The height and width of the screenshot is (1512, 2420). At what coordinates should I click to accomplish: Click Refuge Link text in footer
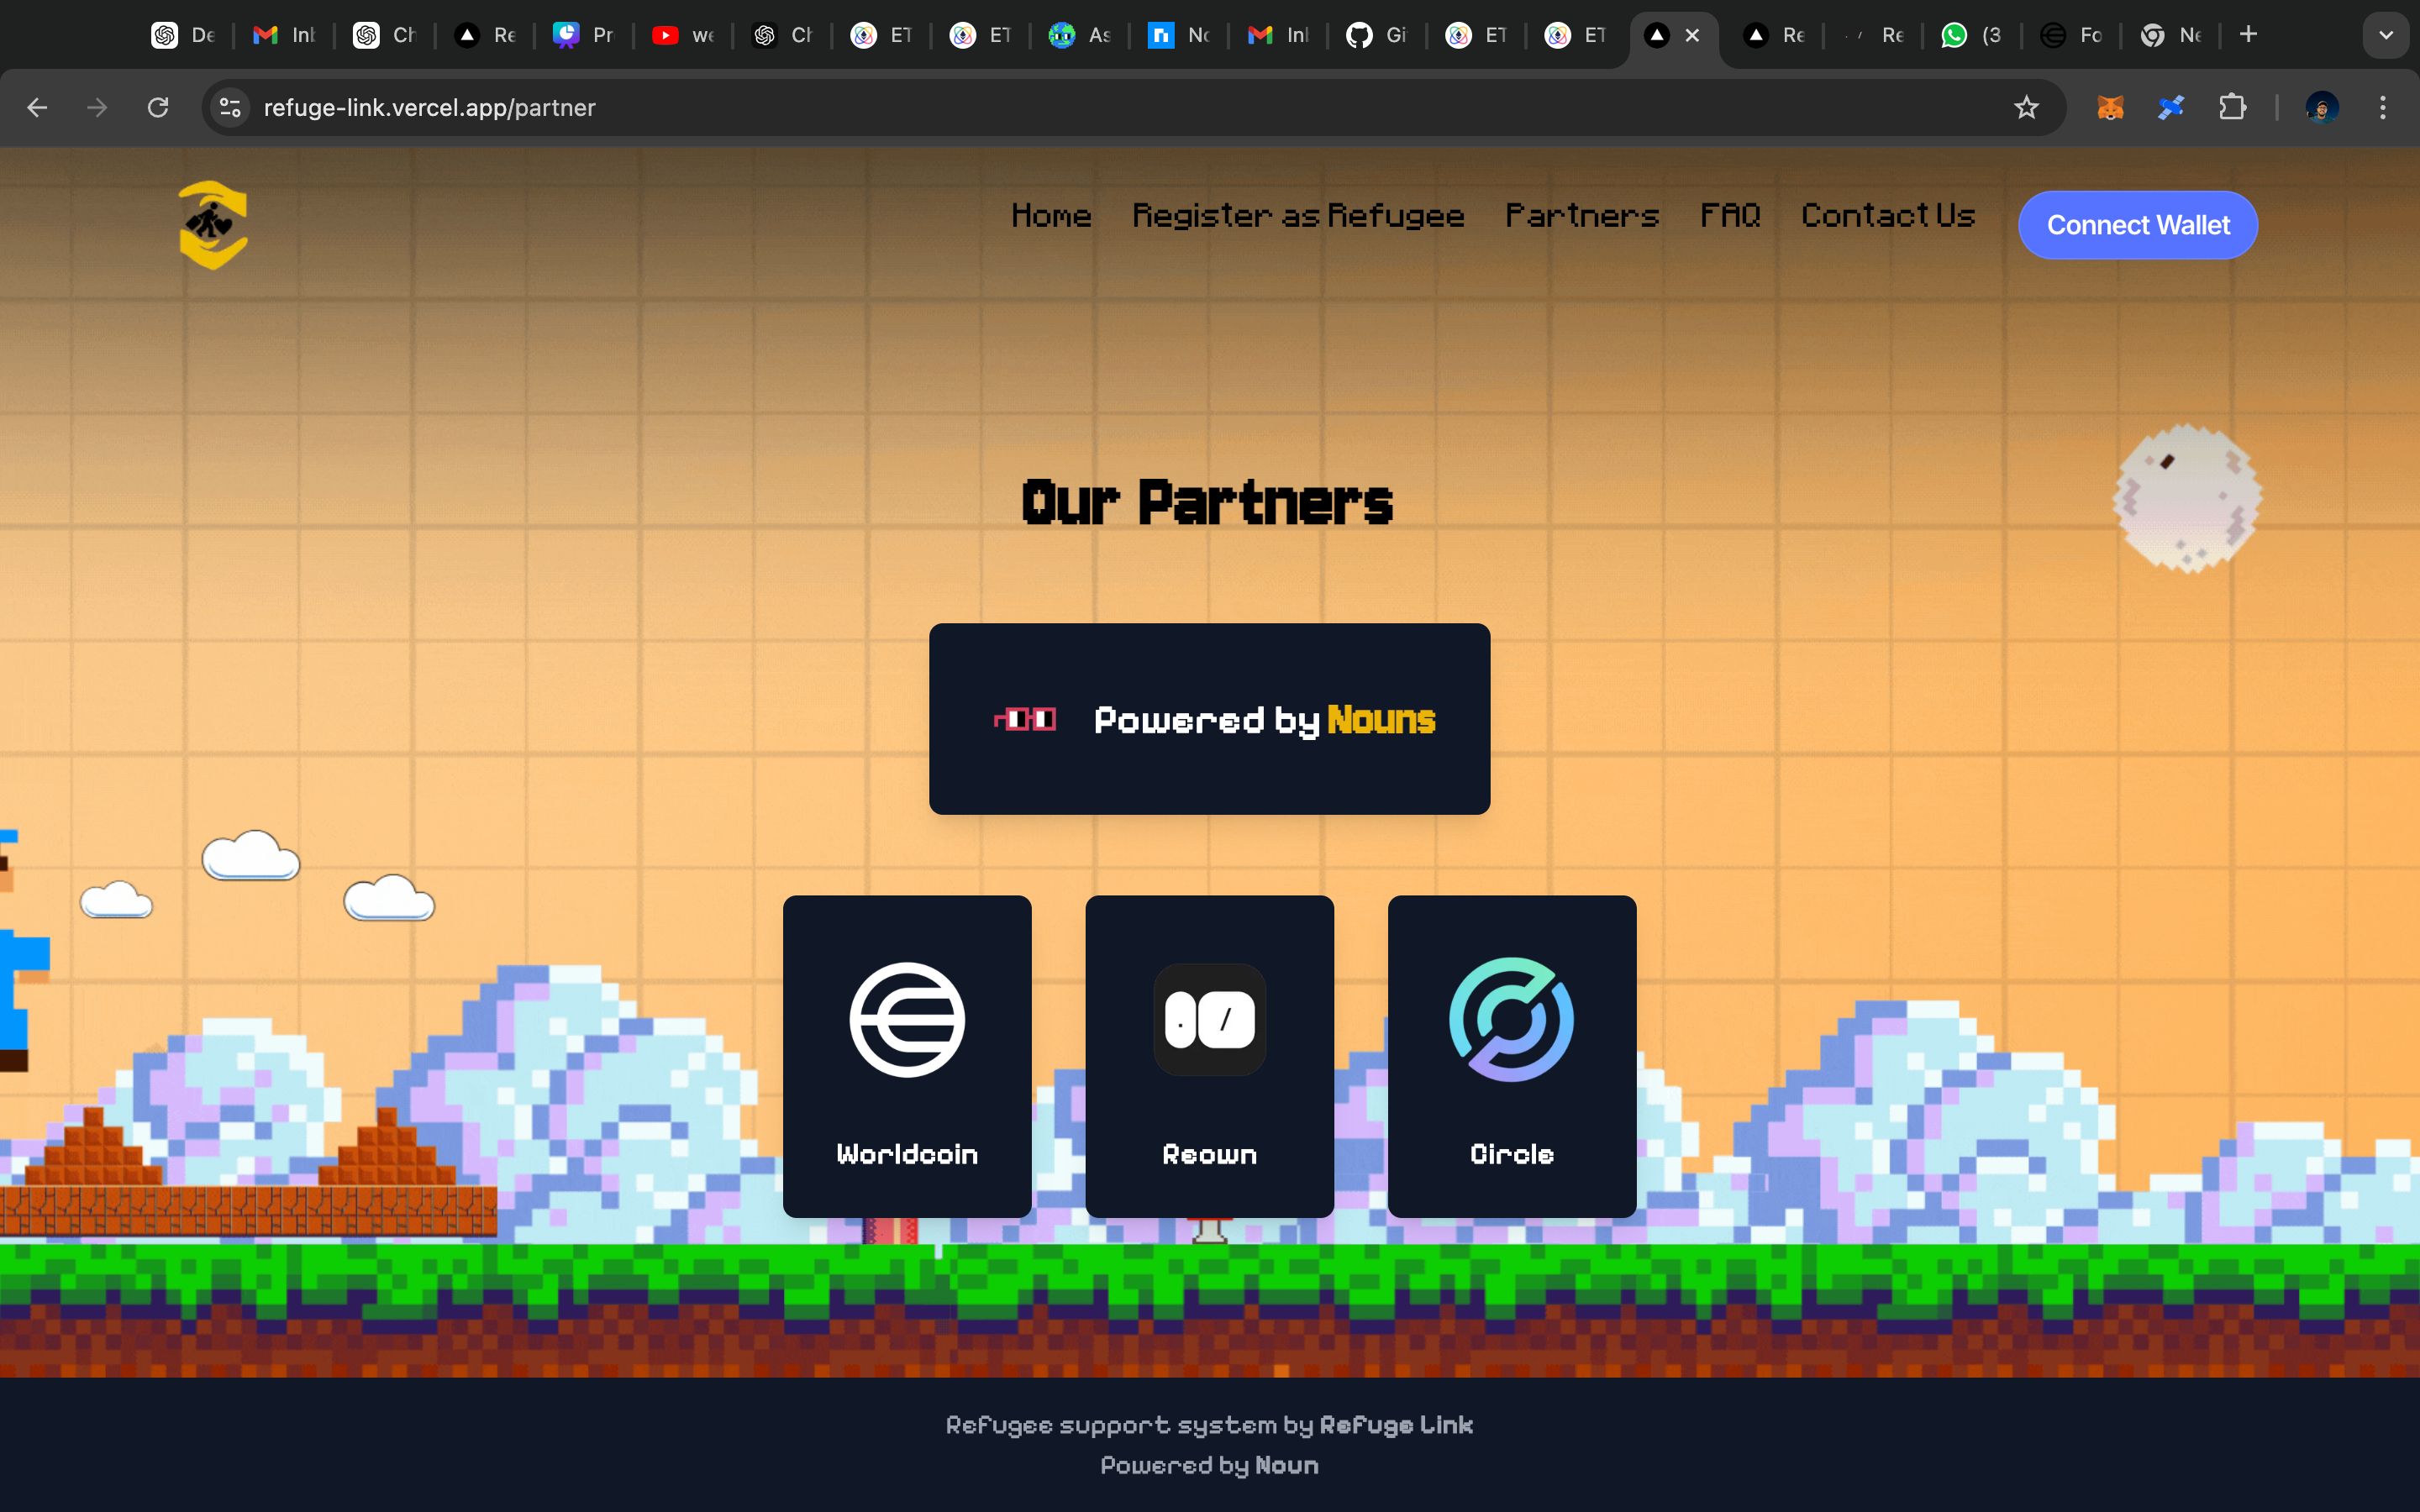click(x=1396, y=1425)
